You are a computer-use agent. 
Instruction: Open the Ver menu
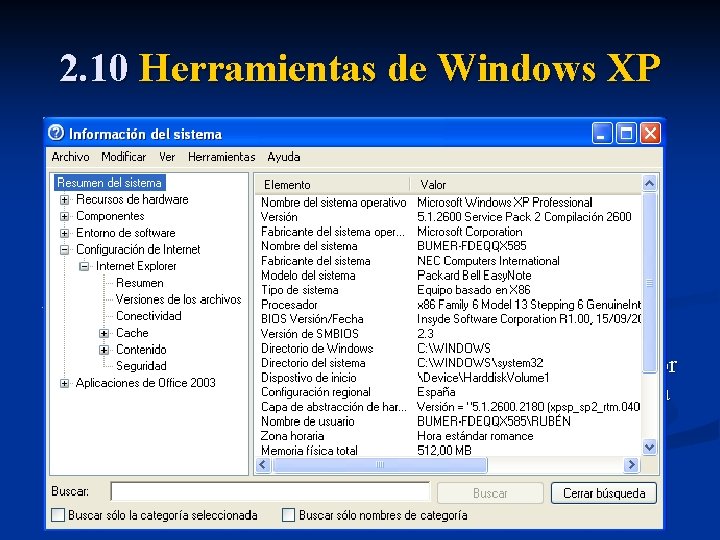tap(167, 157)
